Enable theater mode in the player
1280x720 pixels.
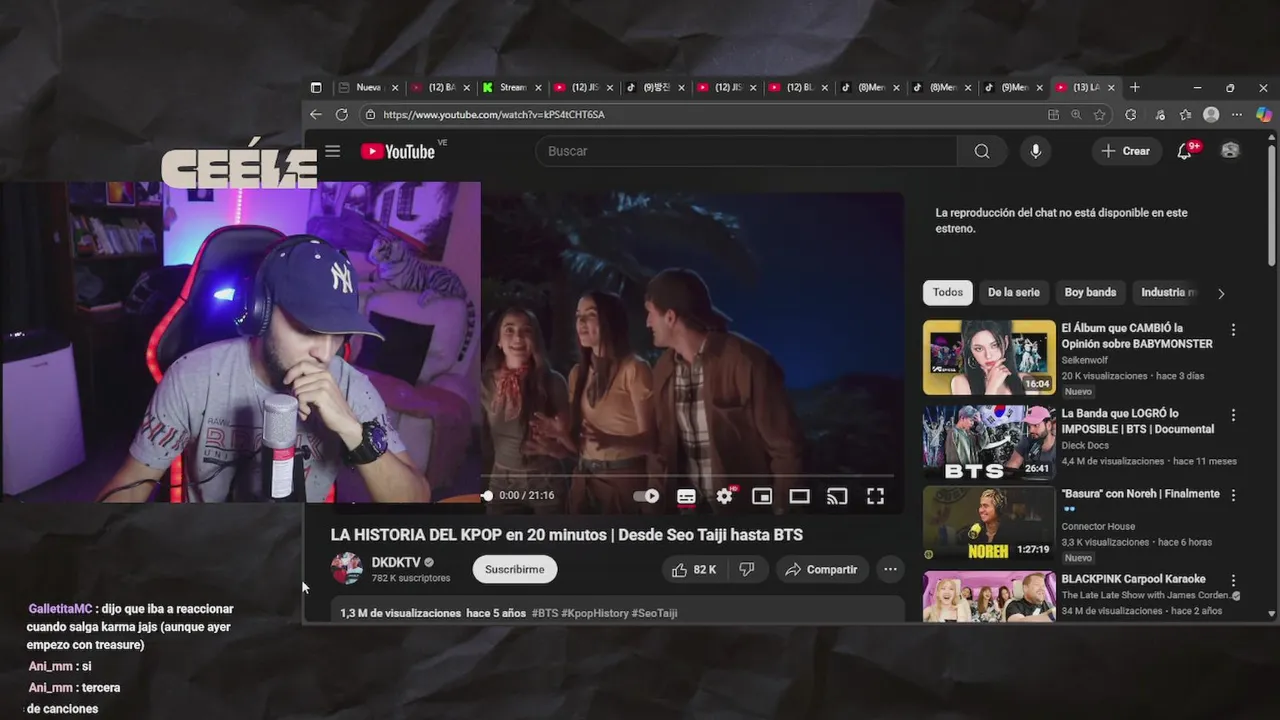click(x=799, y=496)
